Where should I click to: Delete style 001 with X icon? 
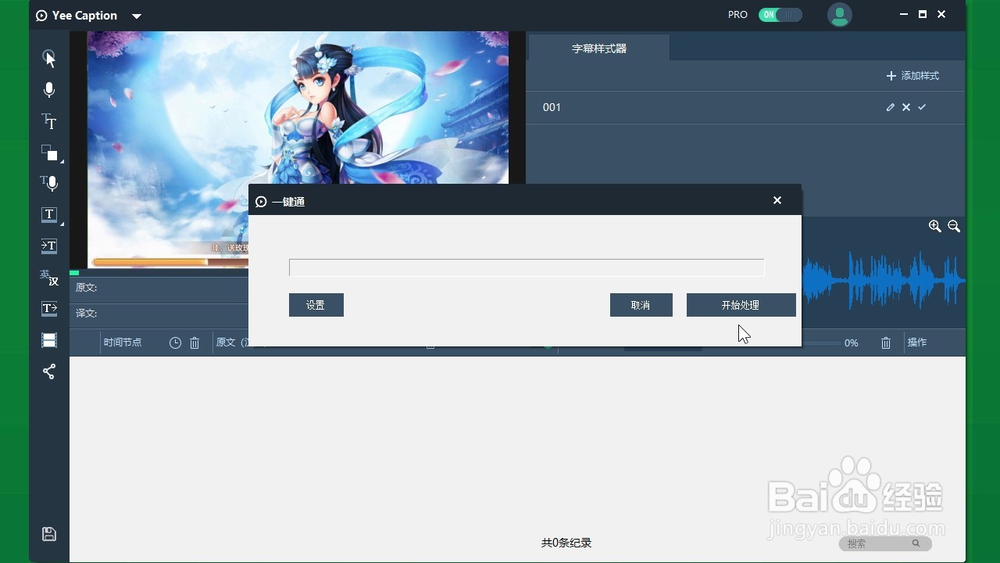click(x=906, y=107)
